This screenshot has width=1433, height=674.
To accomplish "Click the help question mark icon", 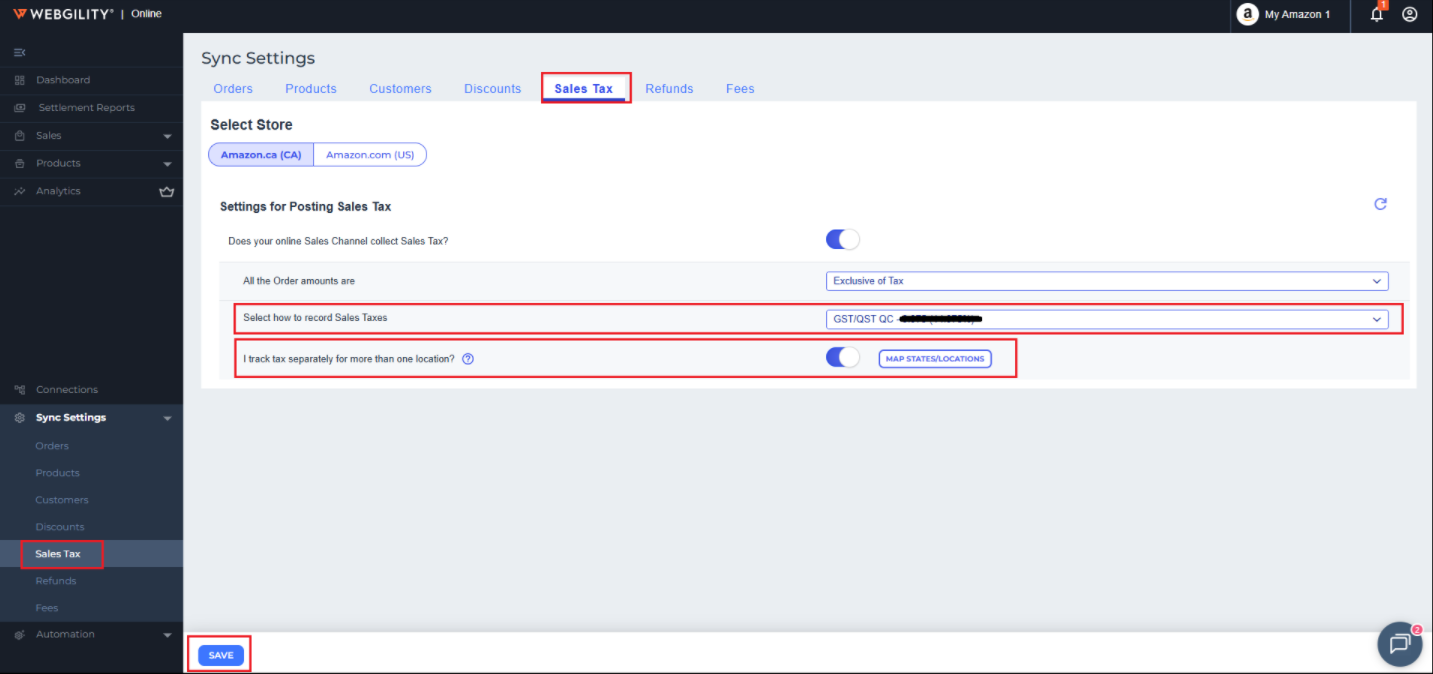I will (468, 359).
